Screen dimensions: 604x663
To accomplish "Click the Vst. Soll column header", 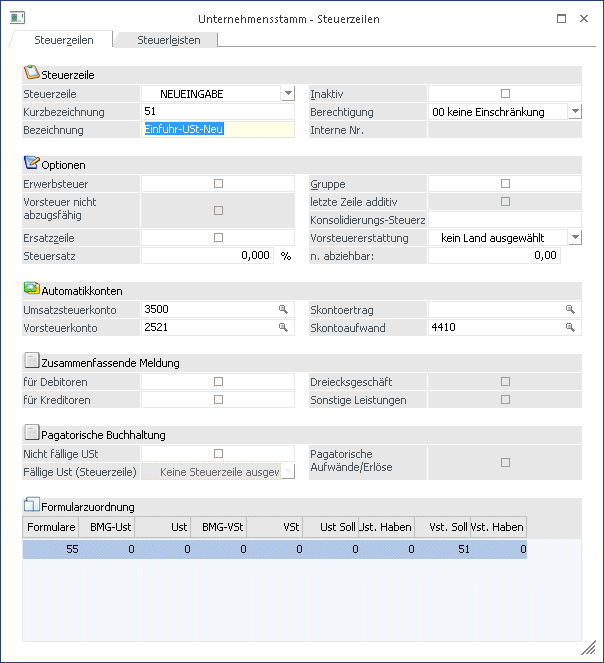I will point(442,526).
